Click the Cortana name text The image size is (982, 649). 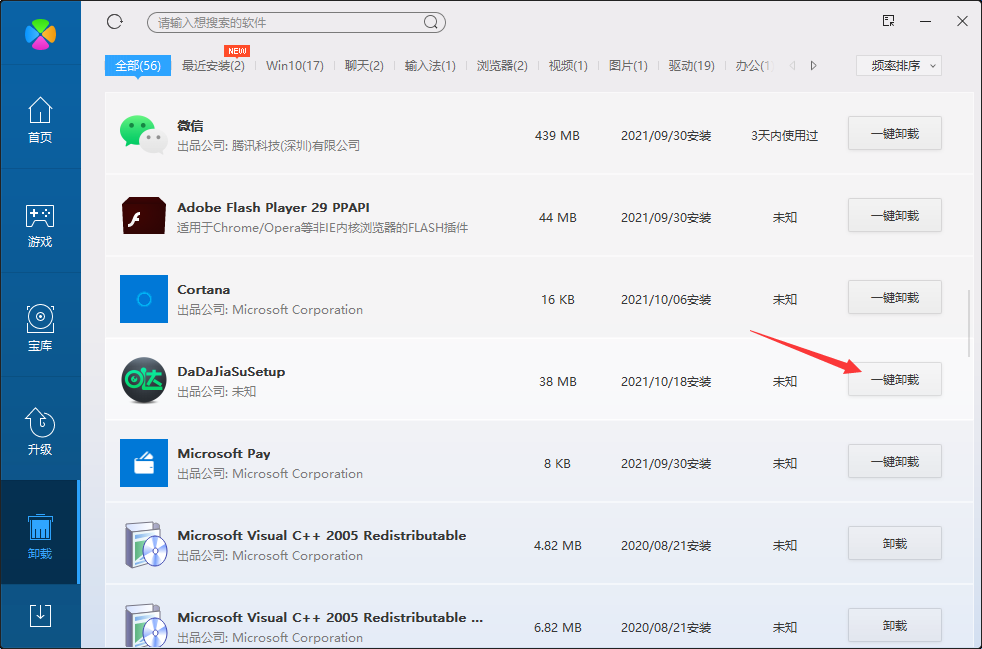tap(204, 289)
